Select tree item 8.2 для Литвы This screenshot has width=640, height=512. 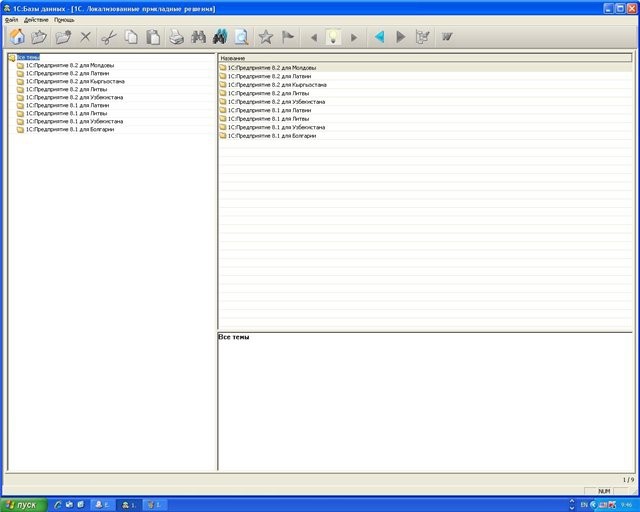(67, 89)
